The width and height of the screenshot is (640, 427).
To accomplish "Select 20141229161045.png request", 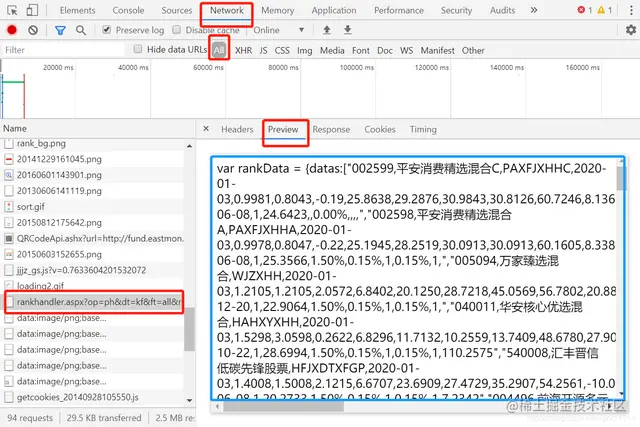I will pyautogui.click(x=93, y=159).
